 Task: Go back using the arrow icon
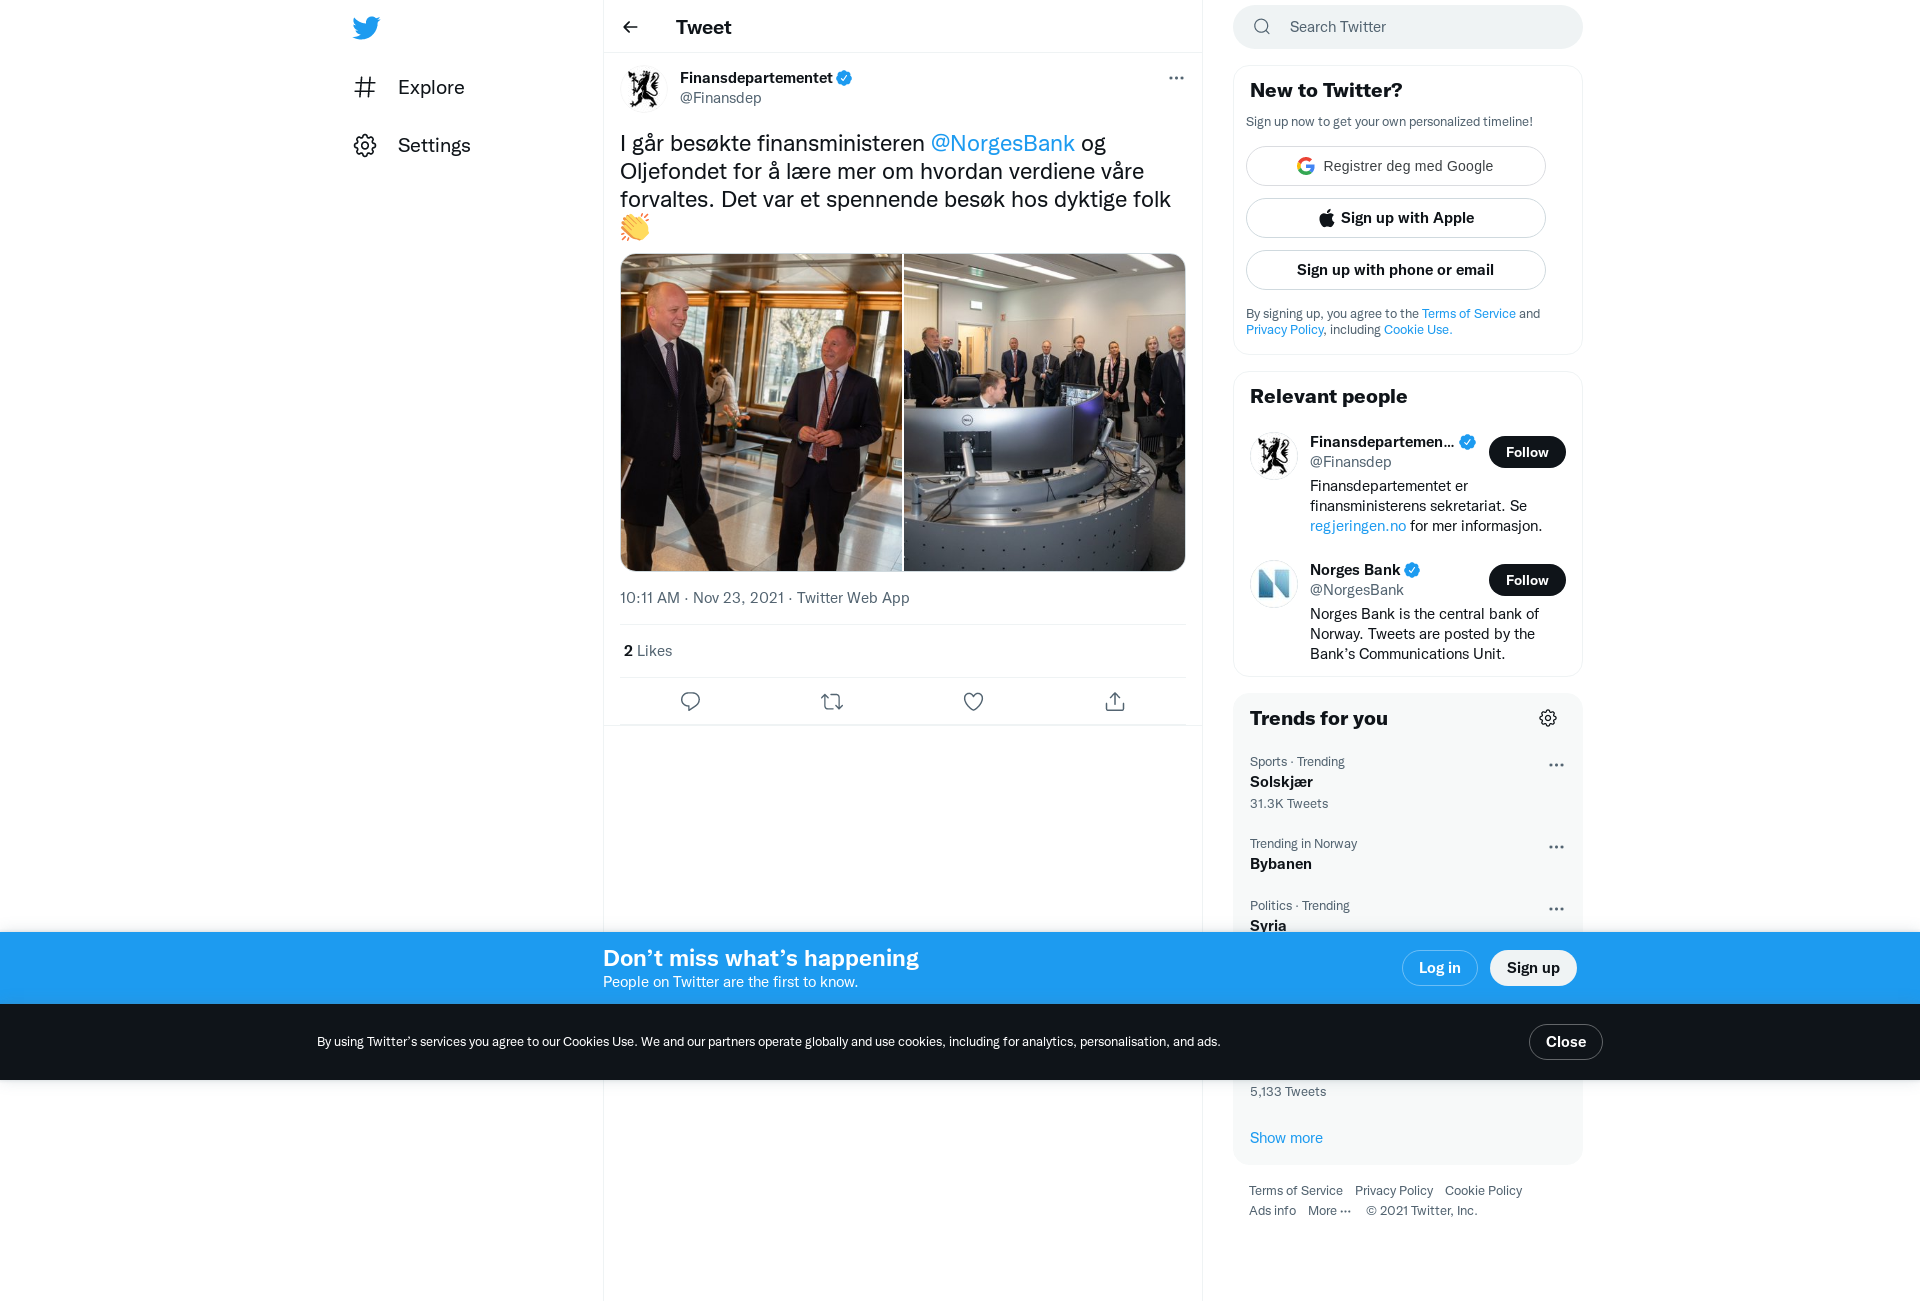[630, 27]
